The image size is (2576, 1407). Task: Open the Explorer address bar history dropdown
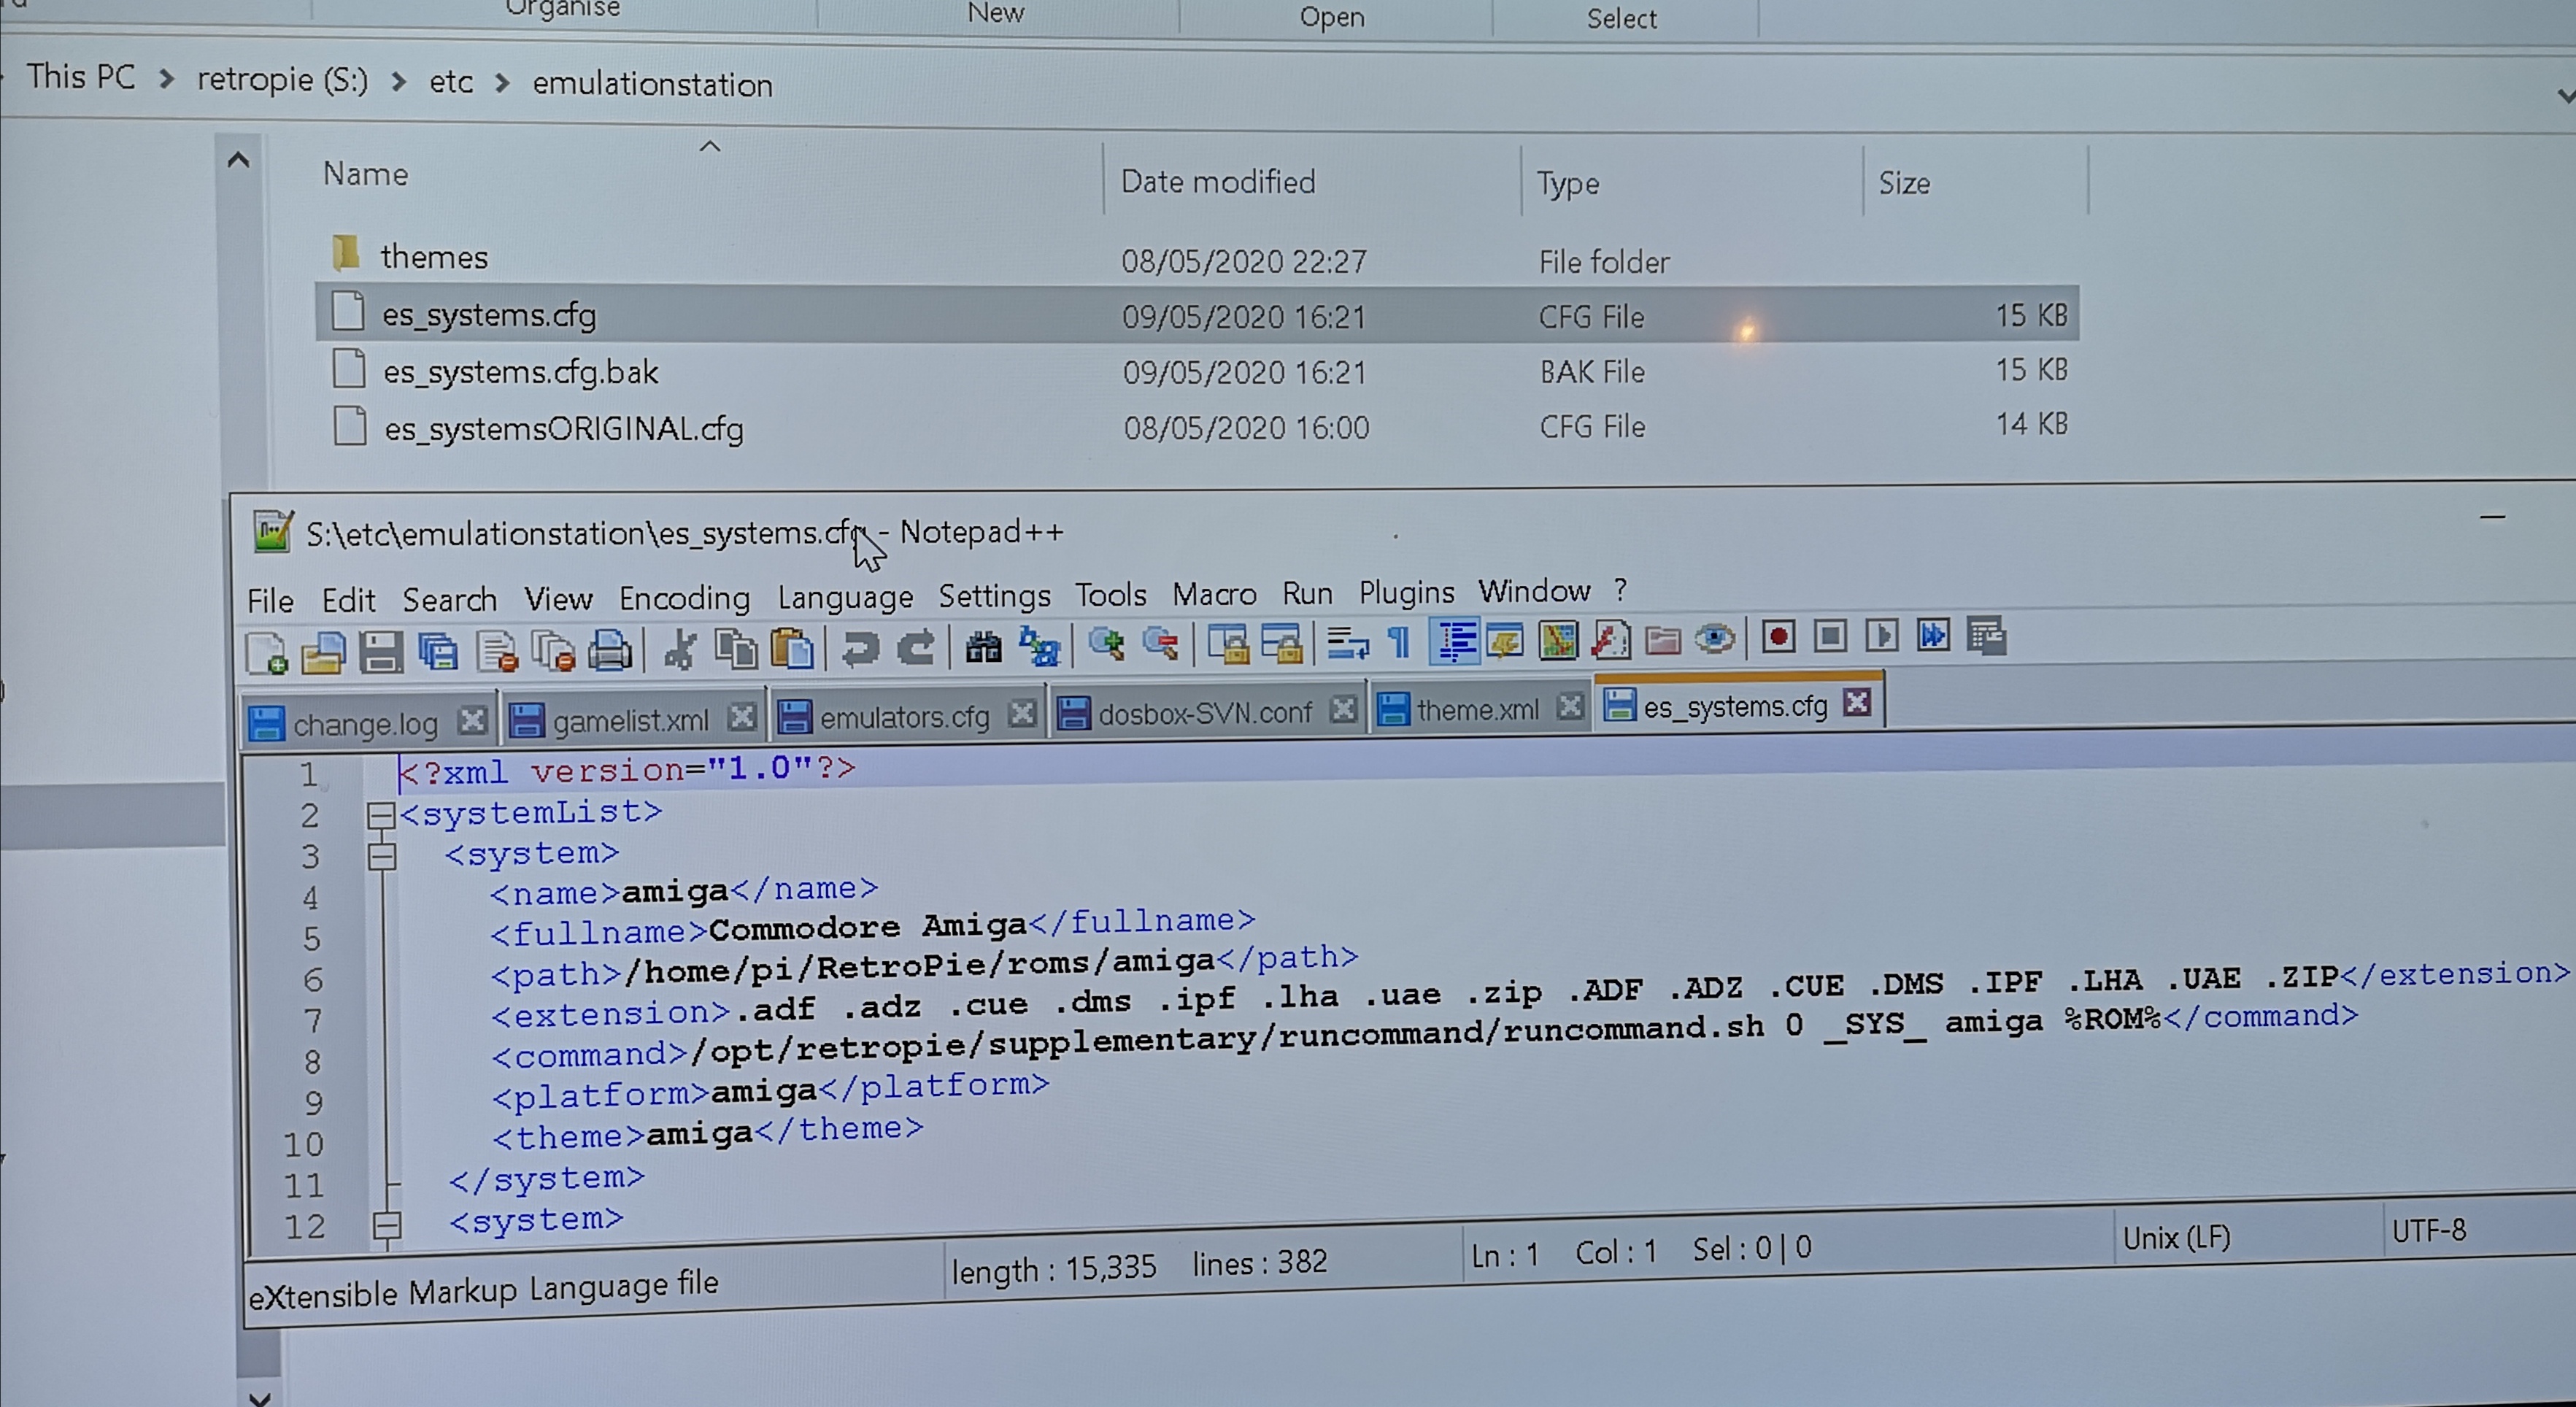pos(2565,96)
